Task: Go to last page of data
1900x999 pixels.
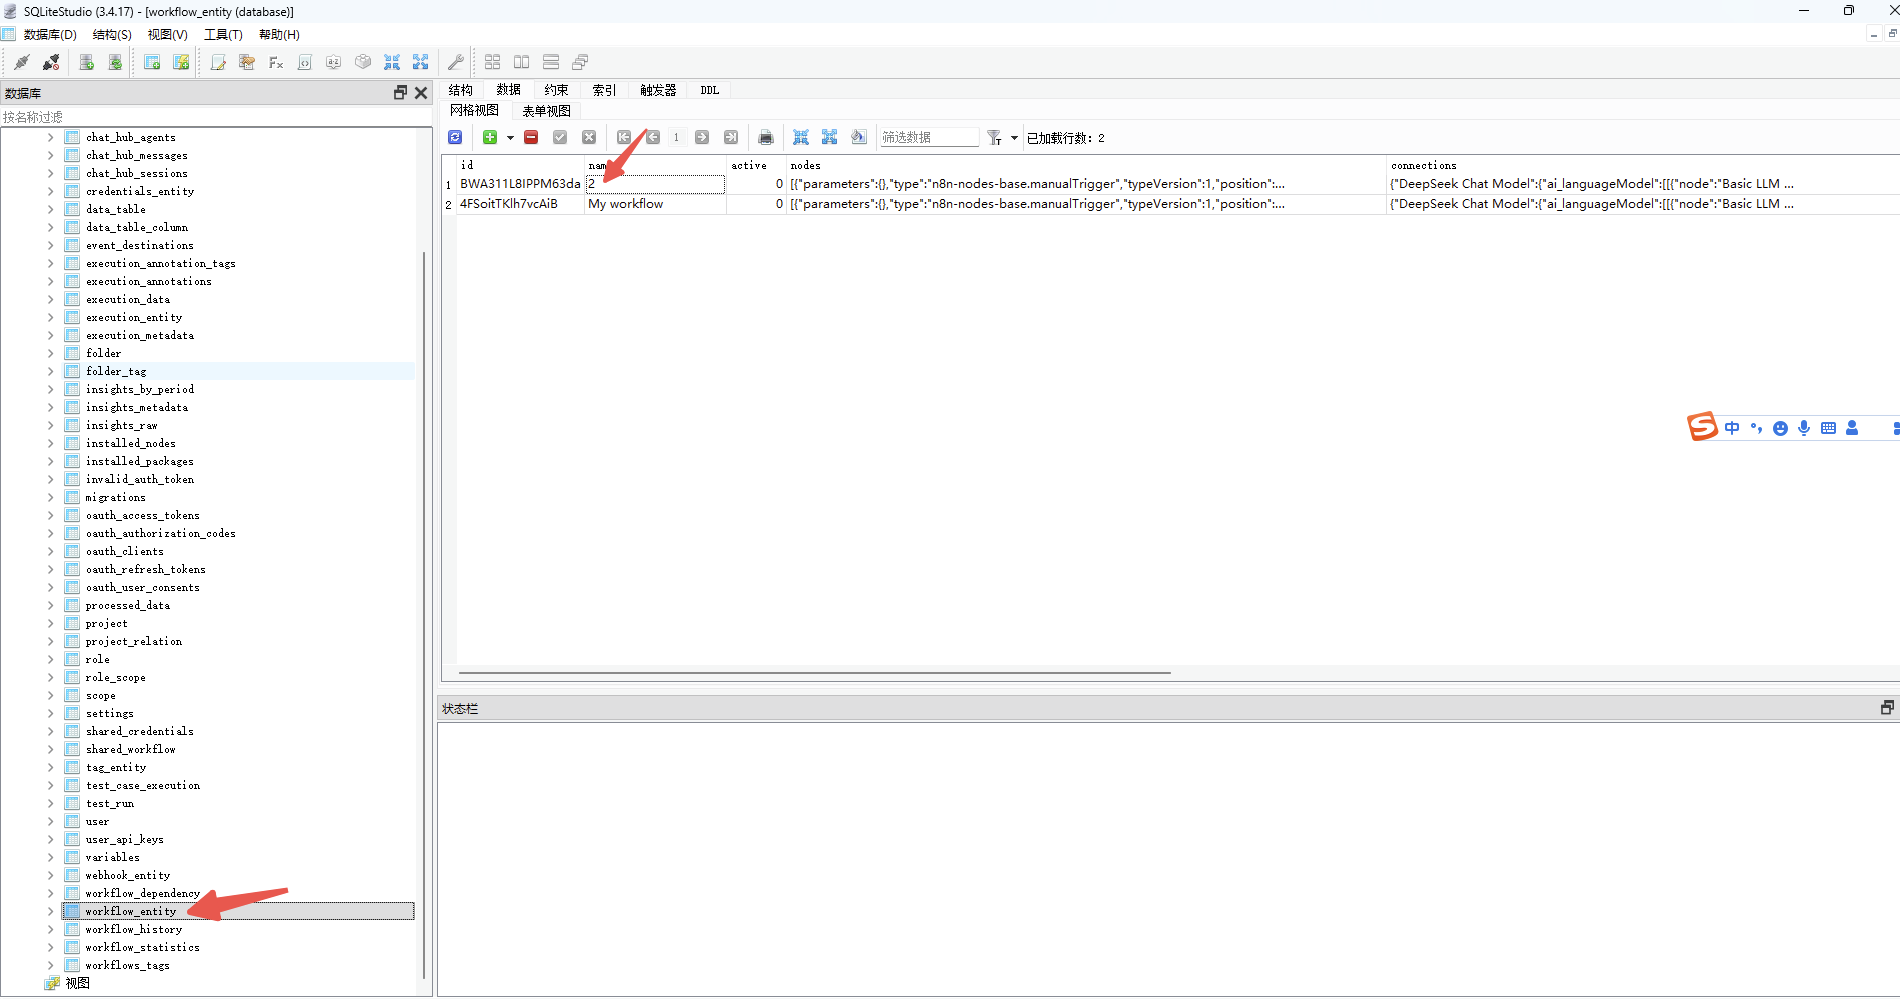Action: 731,137
